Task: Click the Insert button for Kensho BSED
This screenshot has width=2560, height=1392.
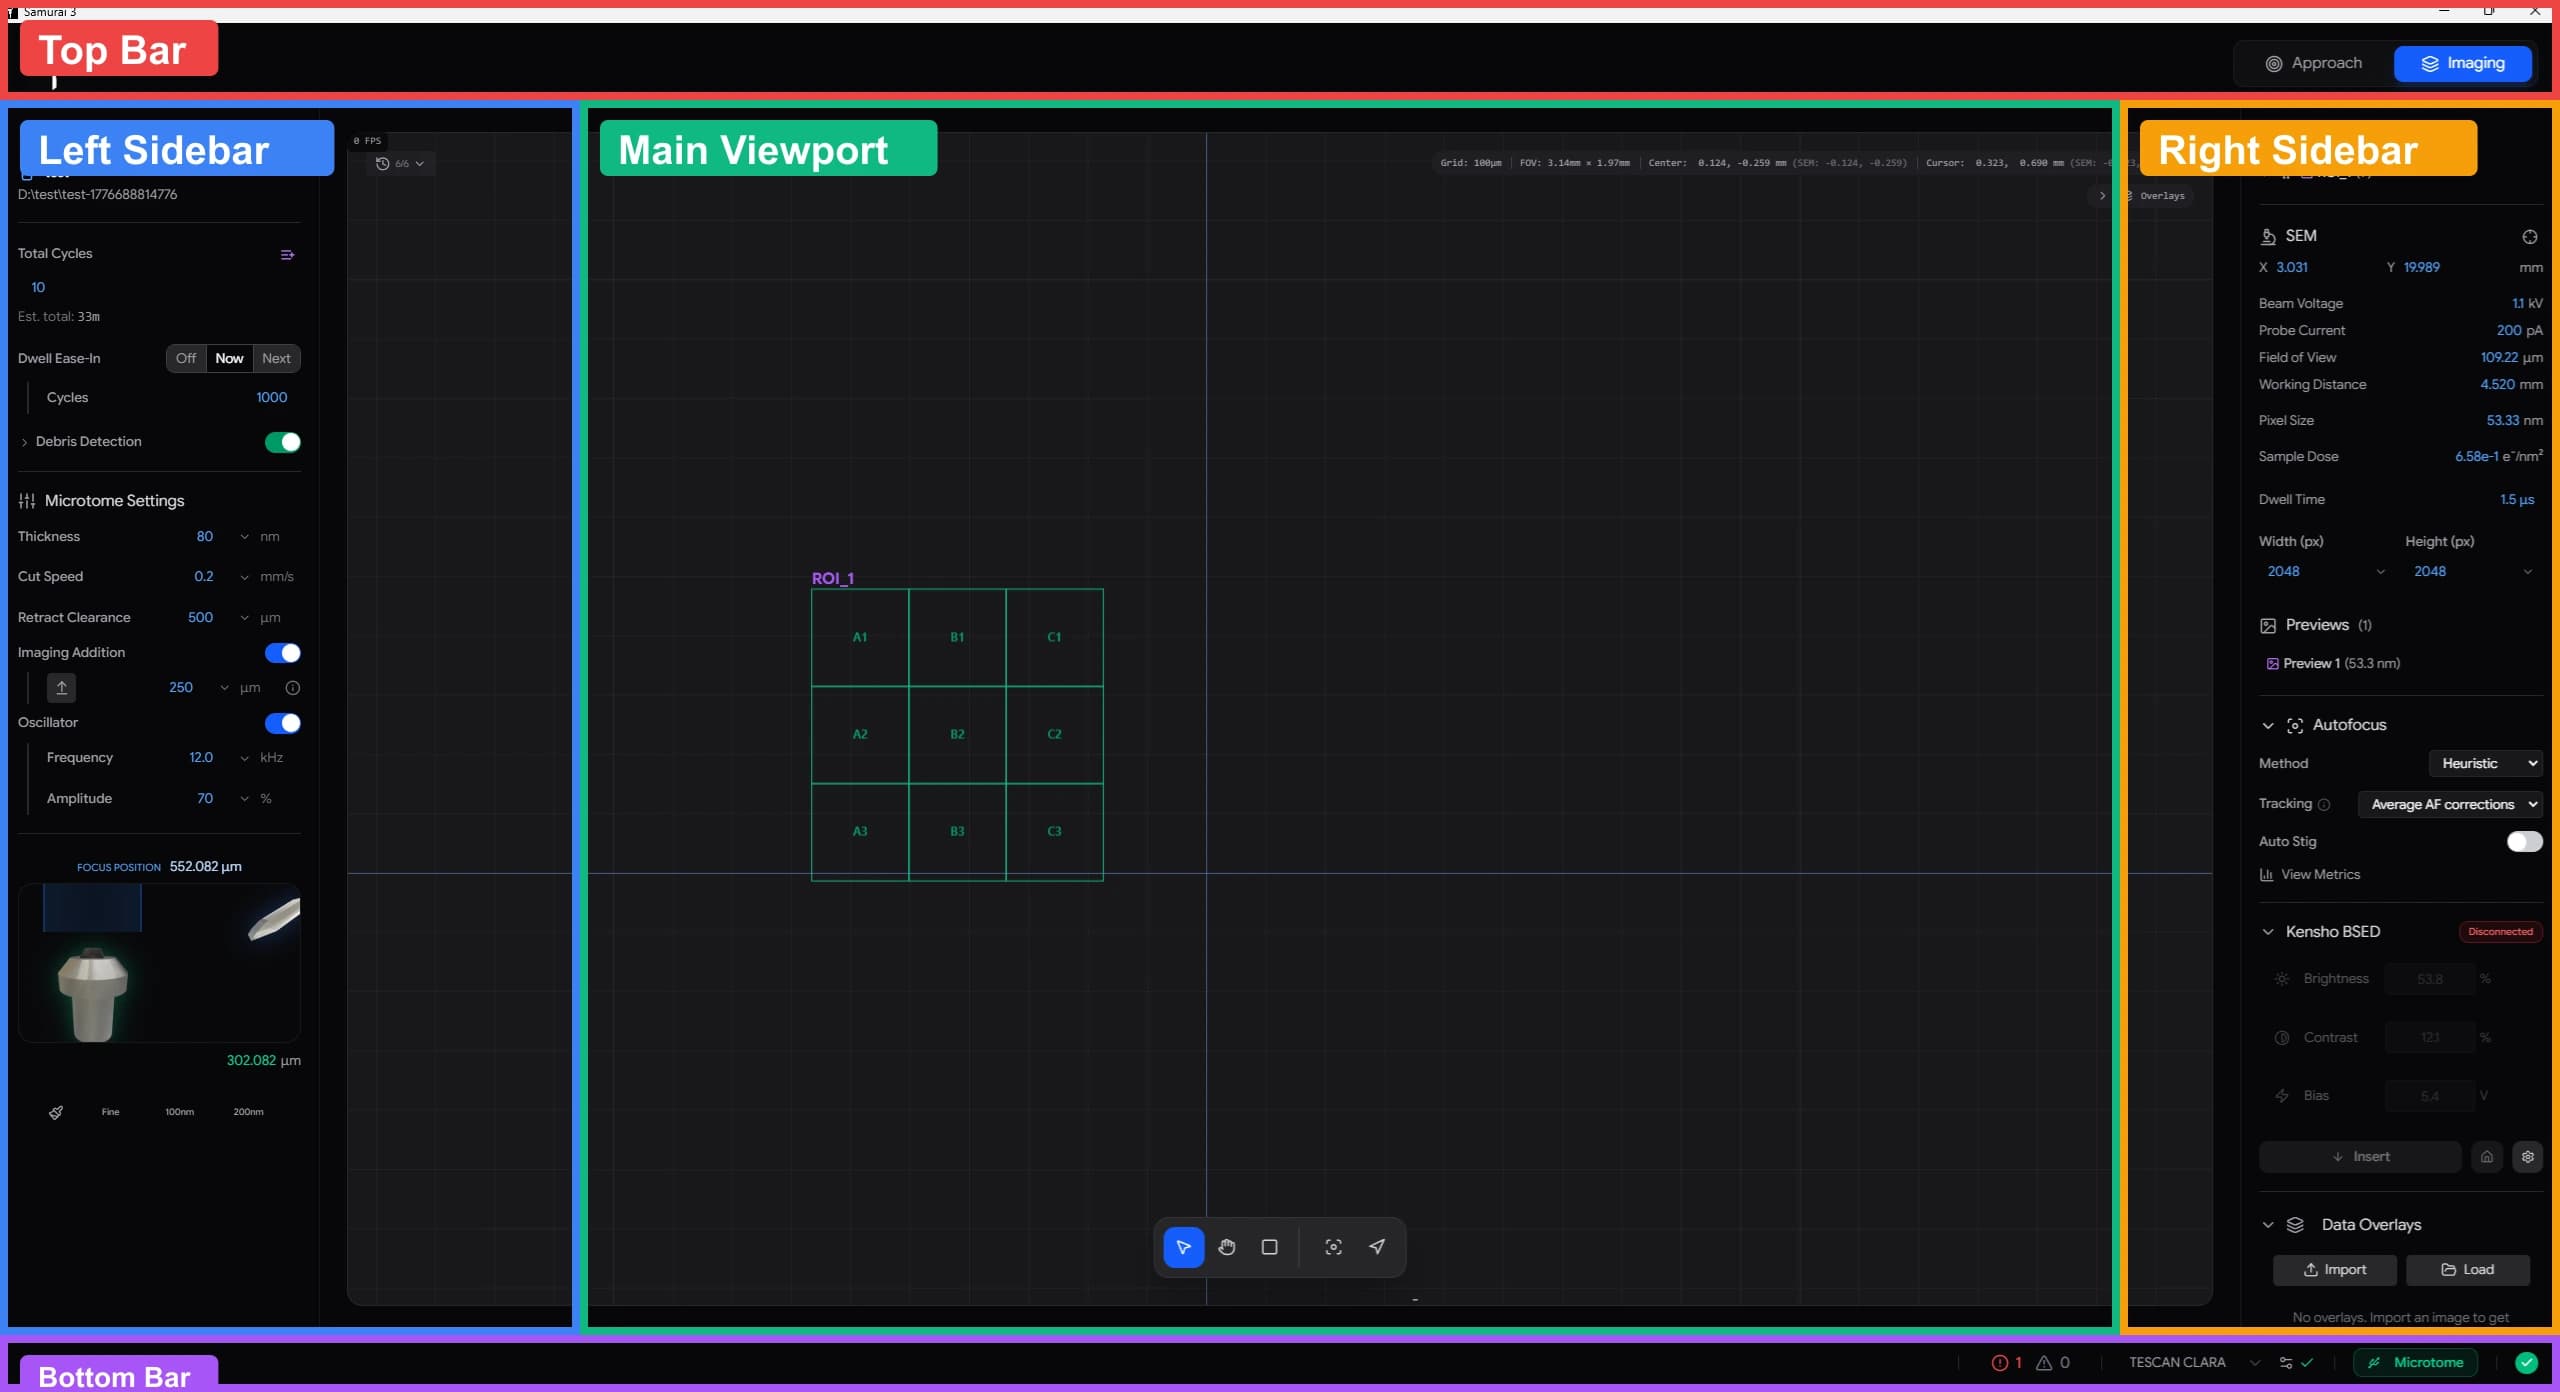Action: 2362,1156
